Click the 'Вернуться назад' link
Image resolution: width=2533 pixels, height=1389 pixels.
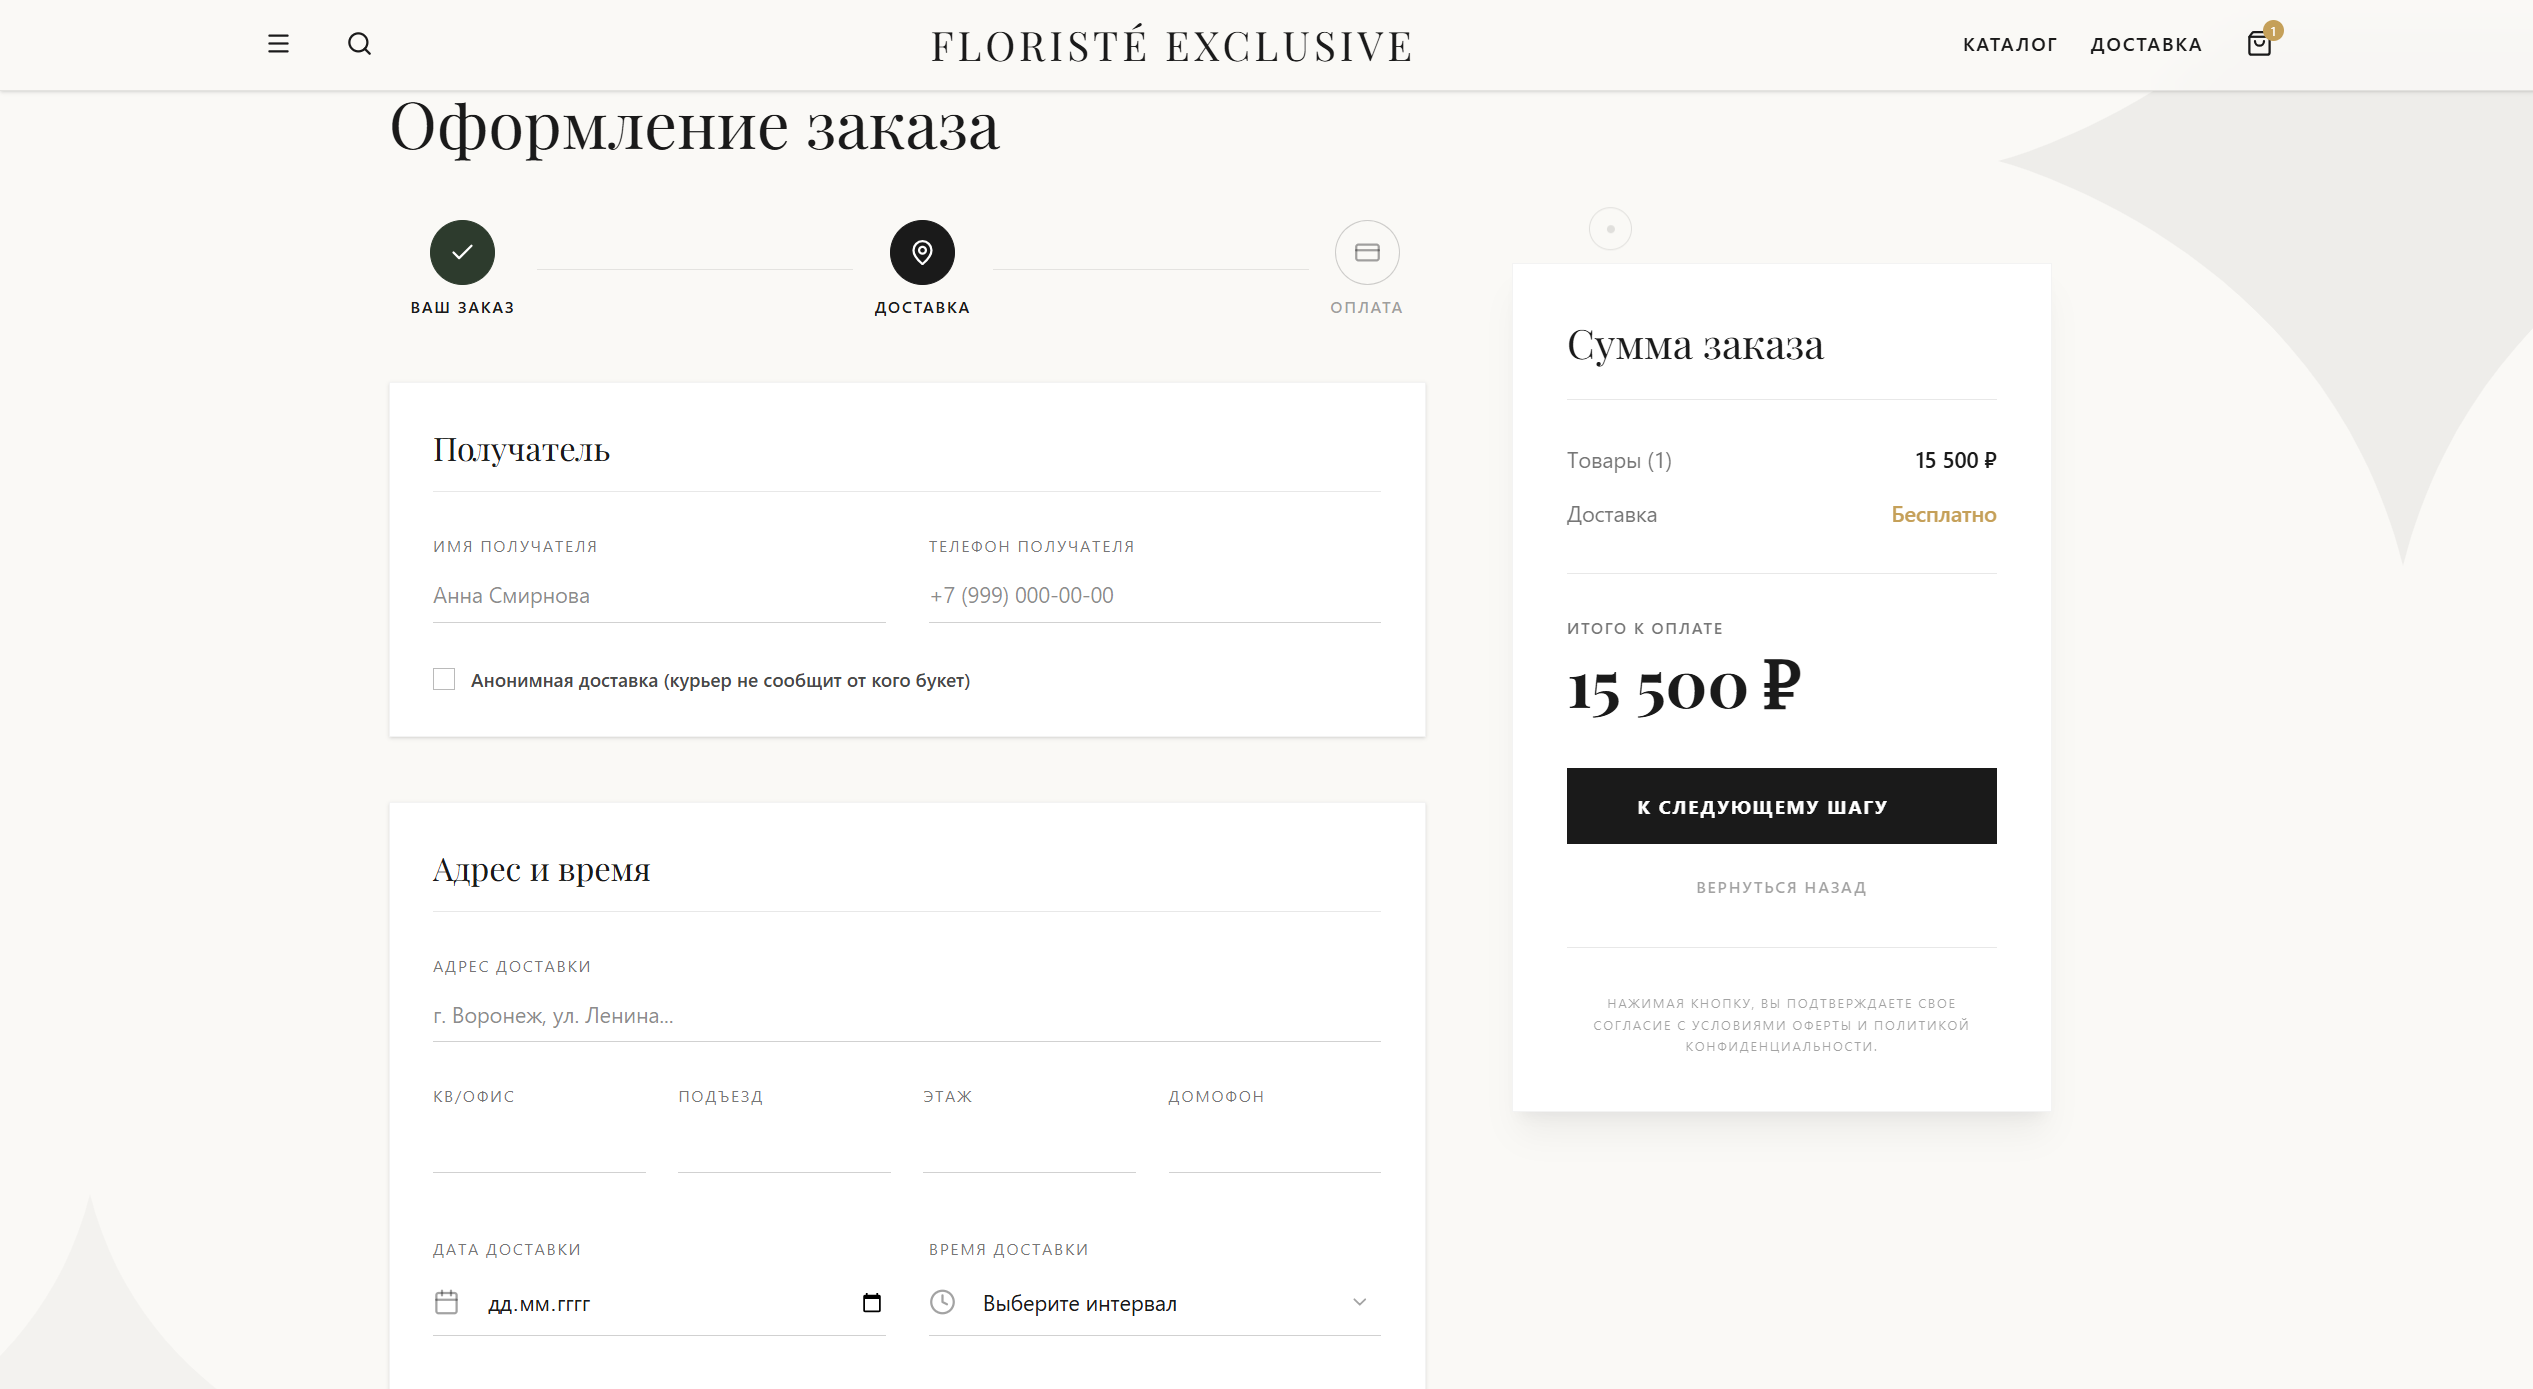[x=1781, y=888]
